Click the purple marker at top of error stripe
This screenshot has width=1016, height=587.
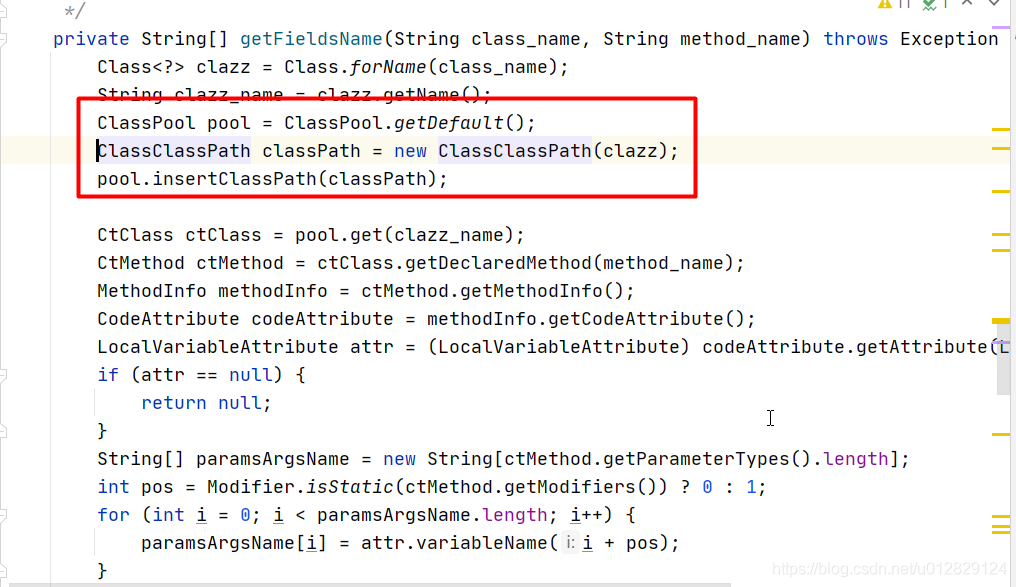click(1001, 27)
